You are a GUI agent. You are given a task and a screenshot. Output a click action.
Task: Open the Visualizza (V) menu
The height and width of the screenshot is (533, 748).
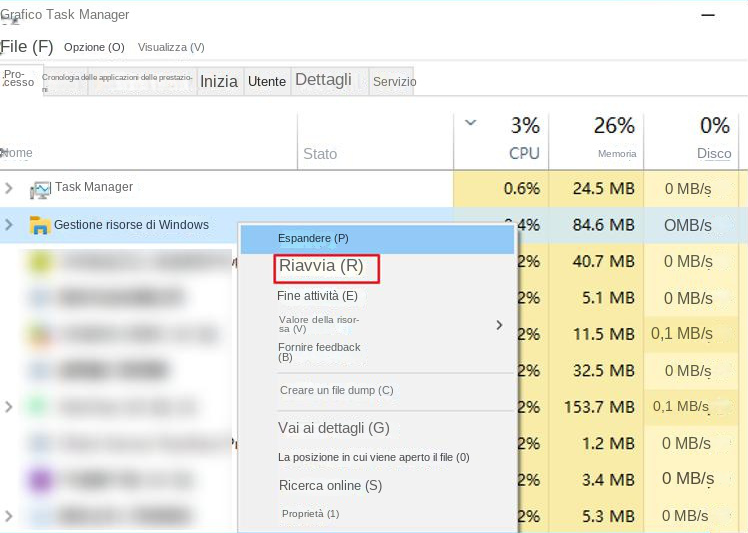tap(171, 47)
